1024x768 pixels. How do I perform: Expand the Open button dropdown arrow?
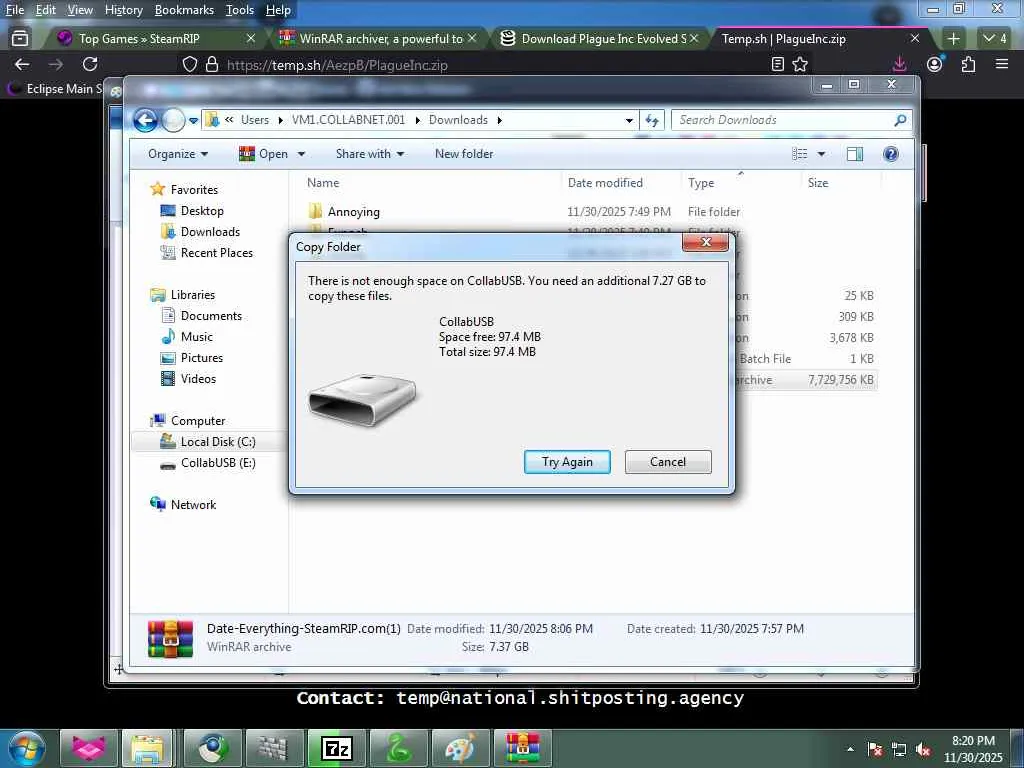301,154
